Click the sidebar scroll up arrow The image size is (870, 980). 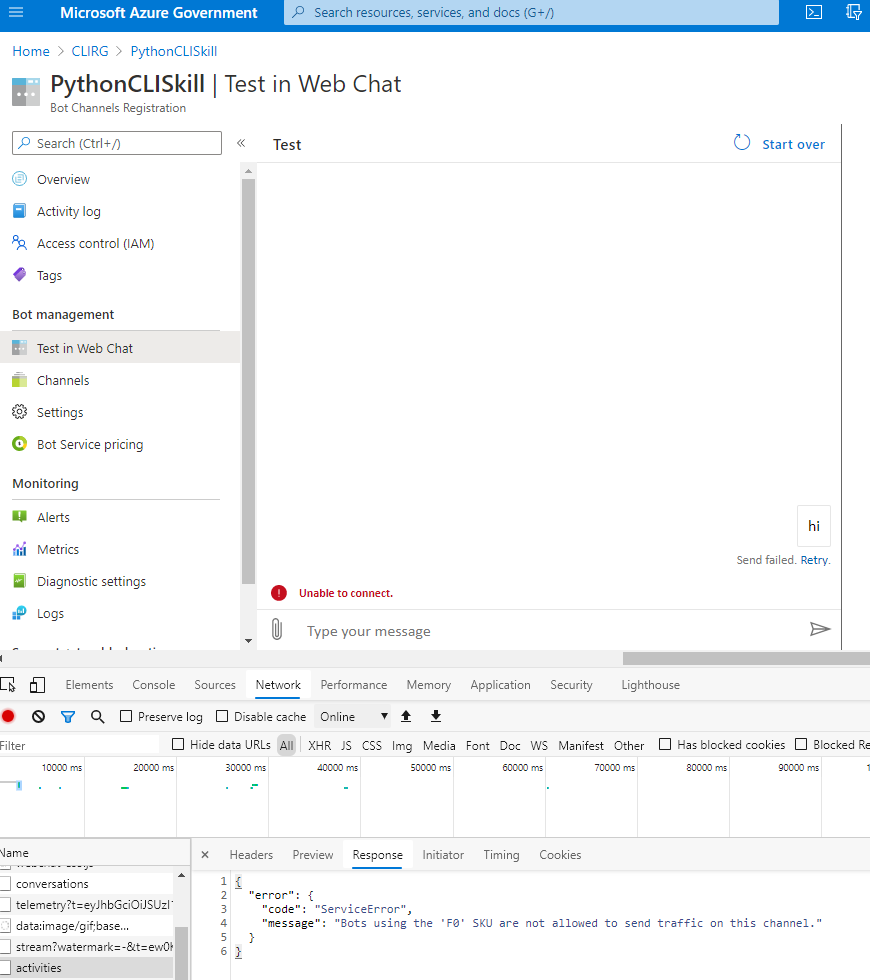tap(248, 171)
